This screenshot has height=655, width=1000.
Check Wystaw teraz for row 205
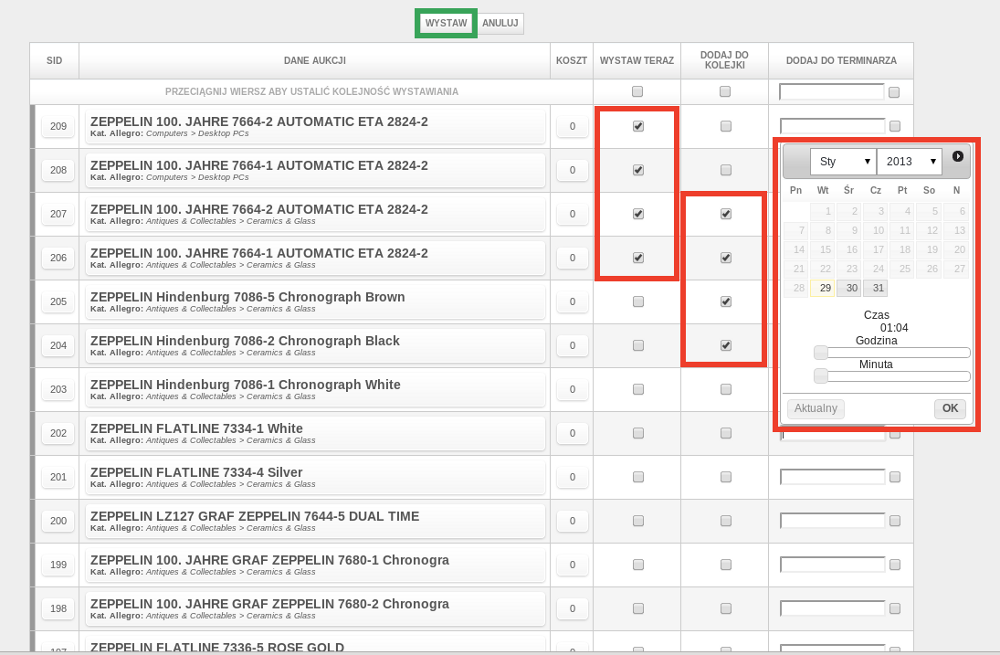(638, 302)
